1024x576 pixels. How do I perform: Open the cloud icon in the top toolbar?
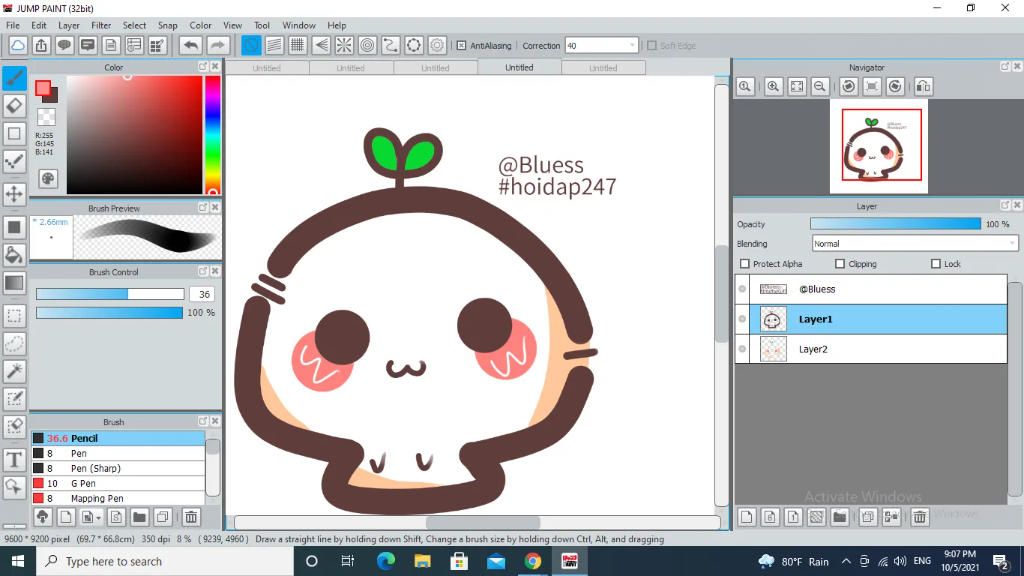(18, 45)
